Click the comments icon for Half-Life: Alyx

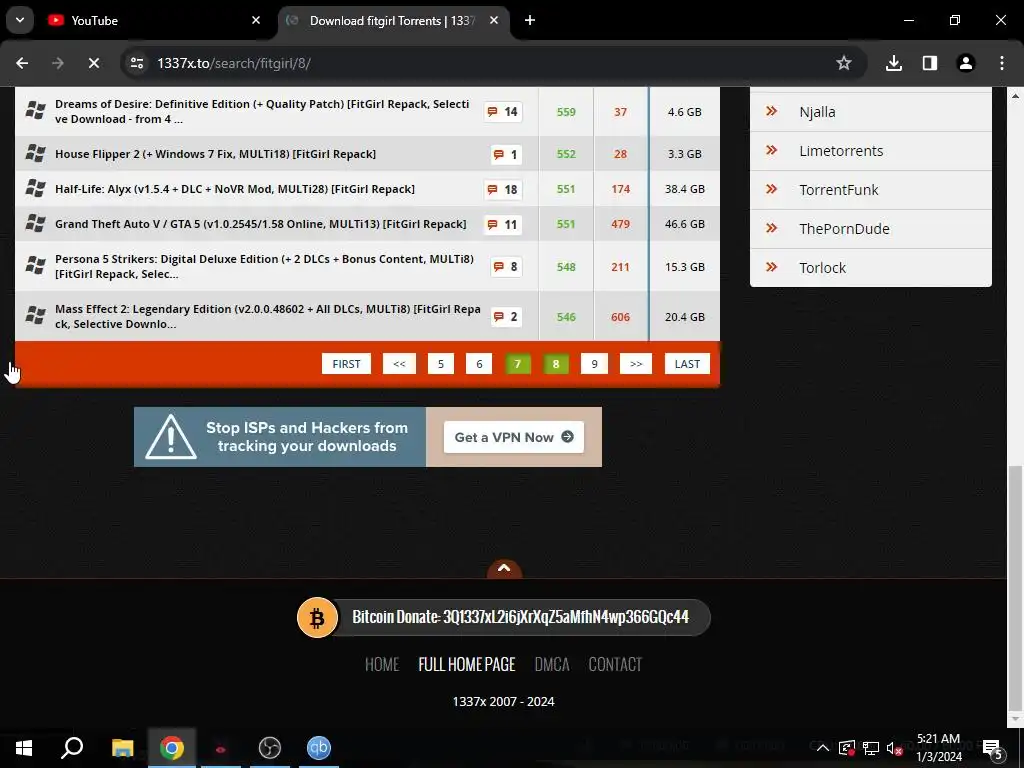pyautogui.click(x=502, y=189)
